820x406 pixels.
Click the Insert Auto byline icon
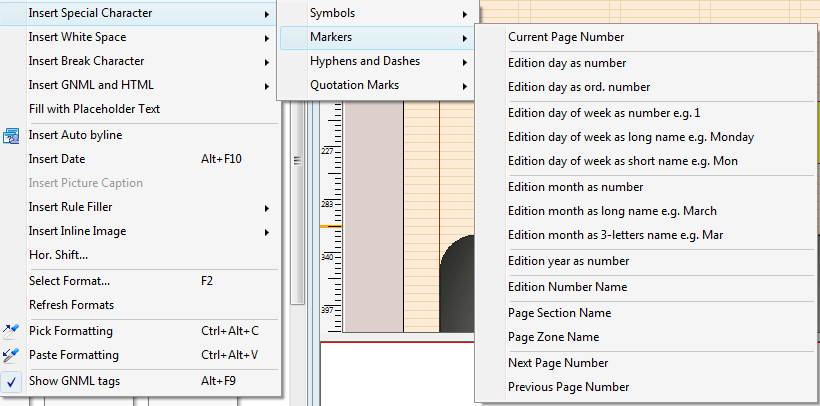(11, 136)
